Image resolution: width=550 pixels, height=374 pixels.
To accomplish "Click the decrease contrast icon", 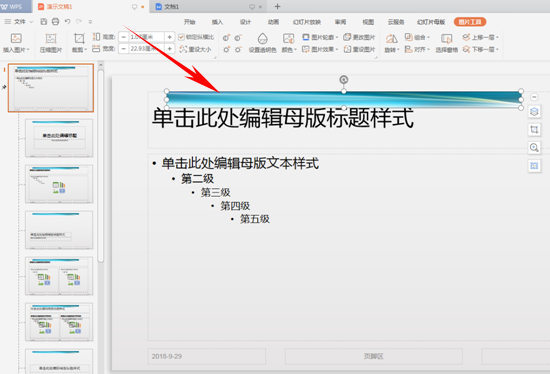I will (238, 38).
